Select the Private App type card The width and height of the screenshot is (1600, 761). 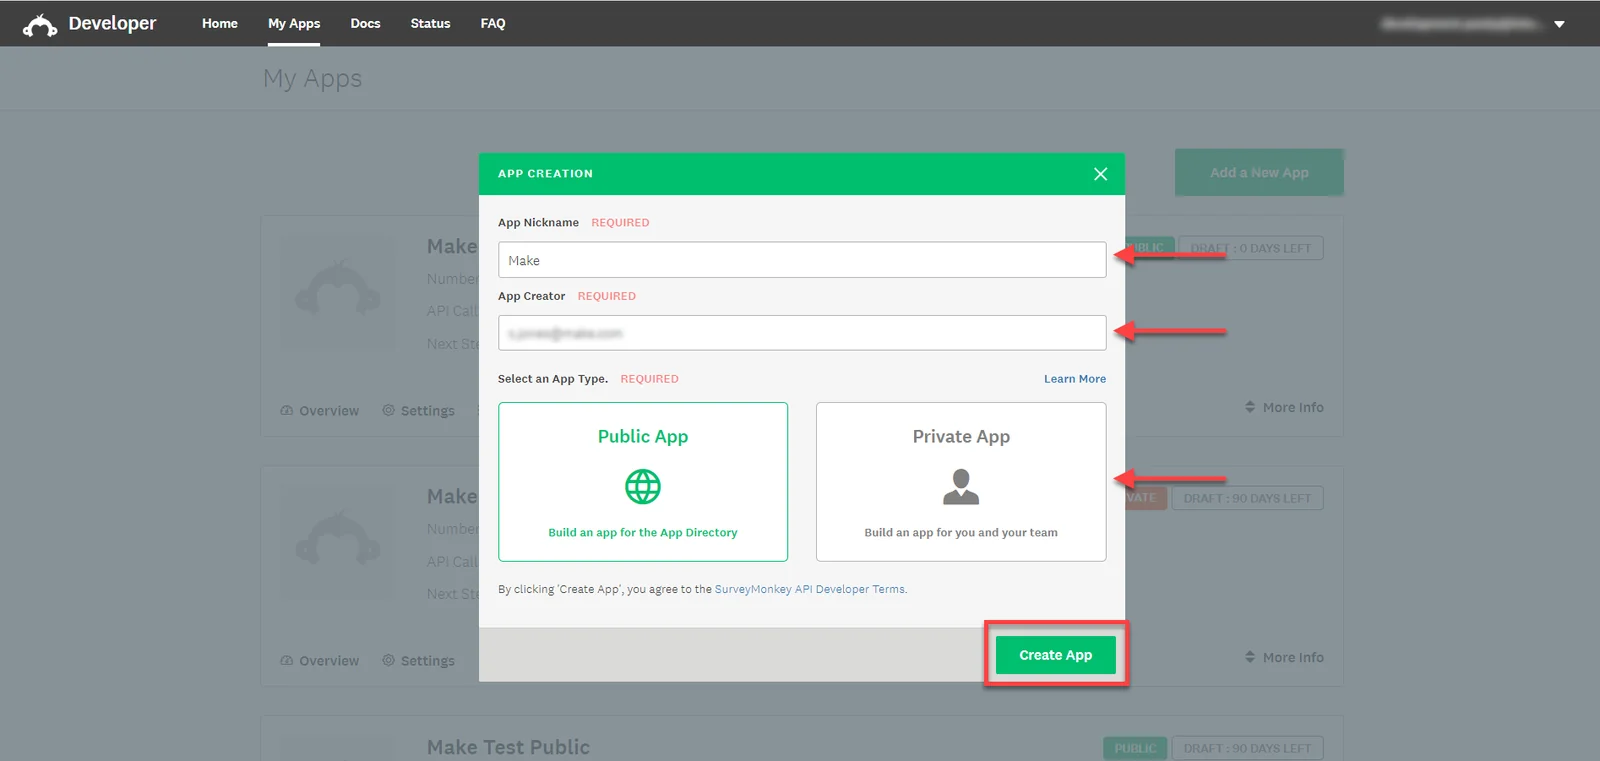961,482
